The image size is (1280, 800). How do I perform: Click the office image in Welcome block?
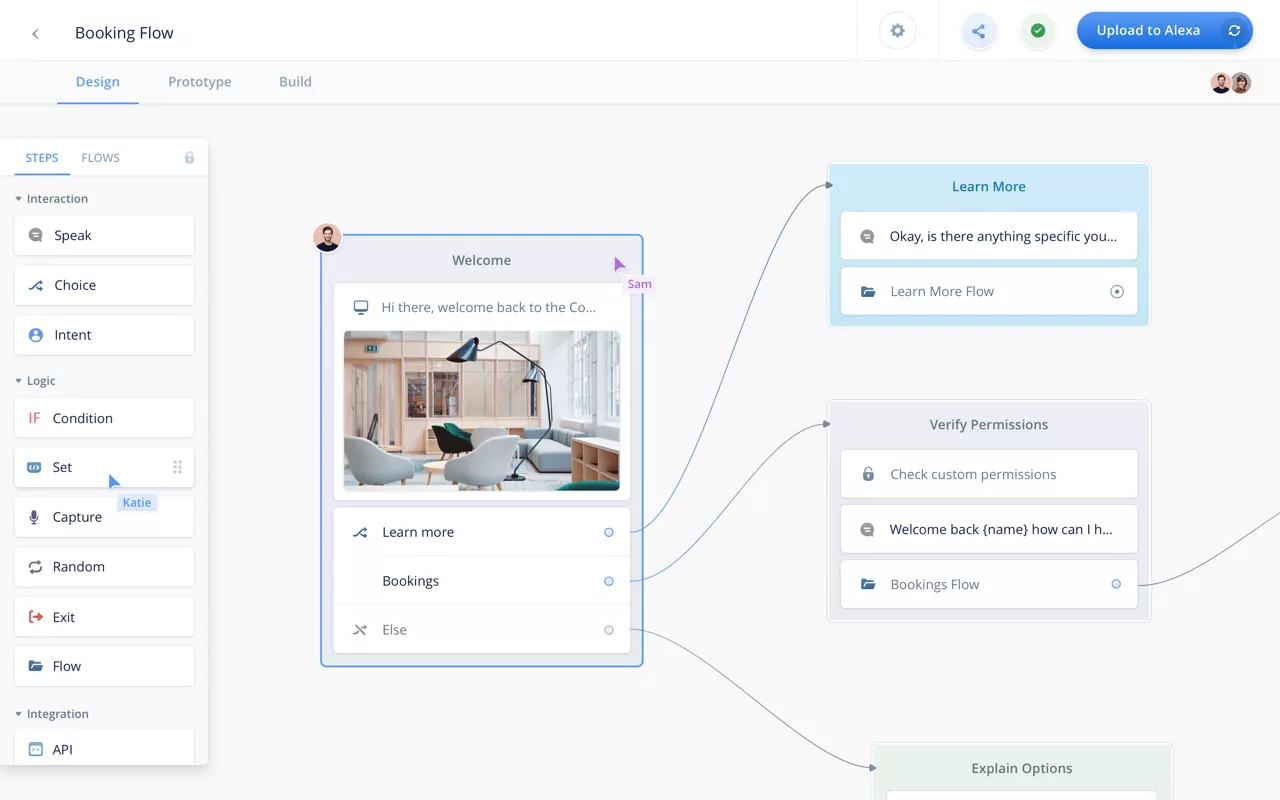pyautogui.click(x=481, y=410)
